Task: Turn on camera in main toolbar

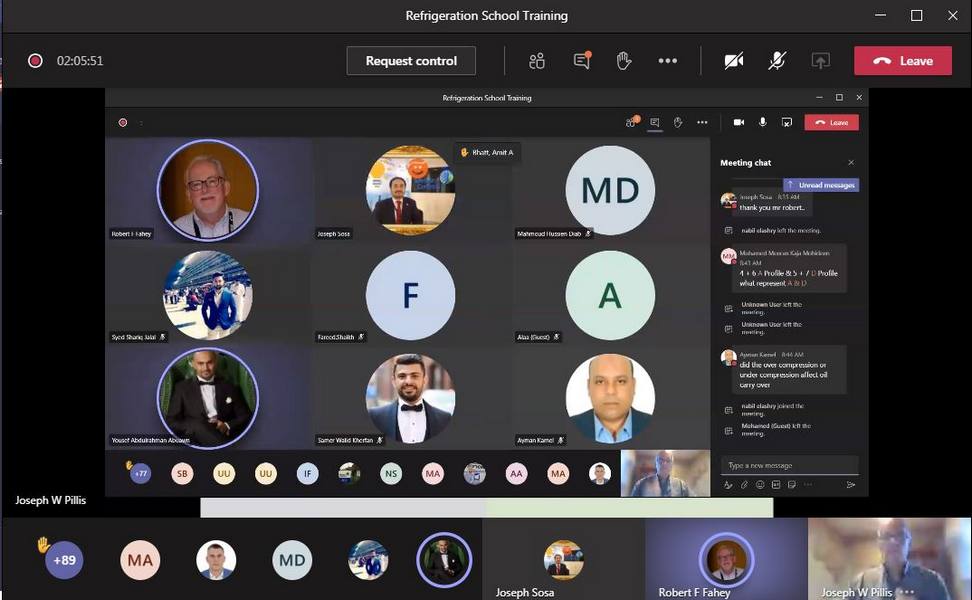Action: click(734, 61)
